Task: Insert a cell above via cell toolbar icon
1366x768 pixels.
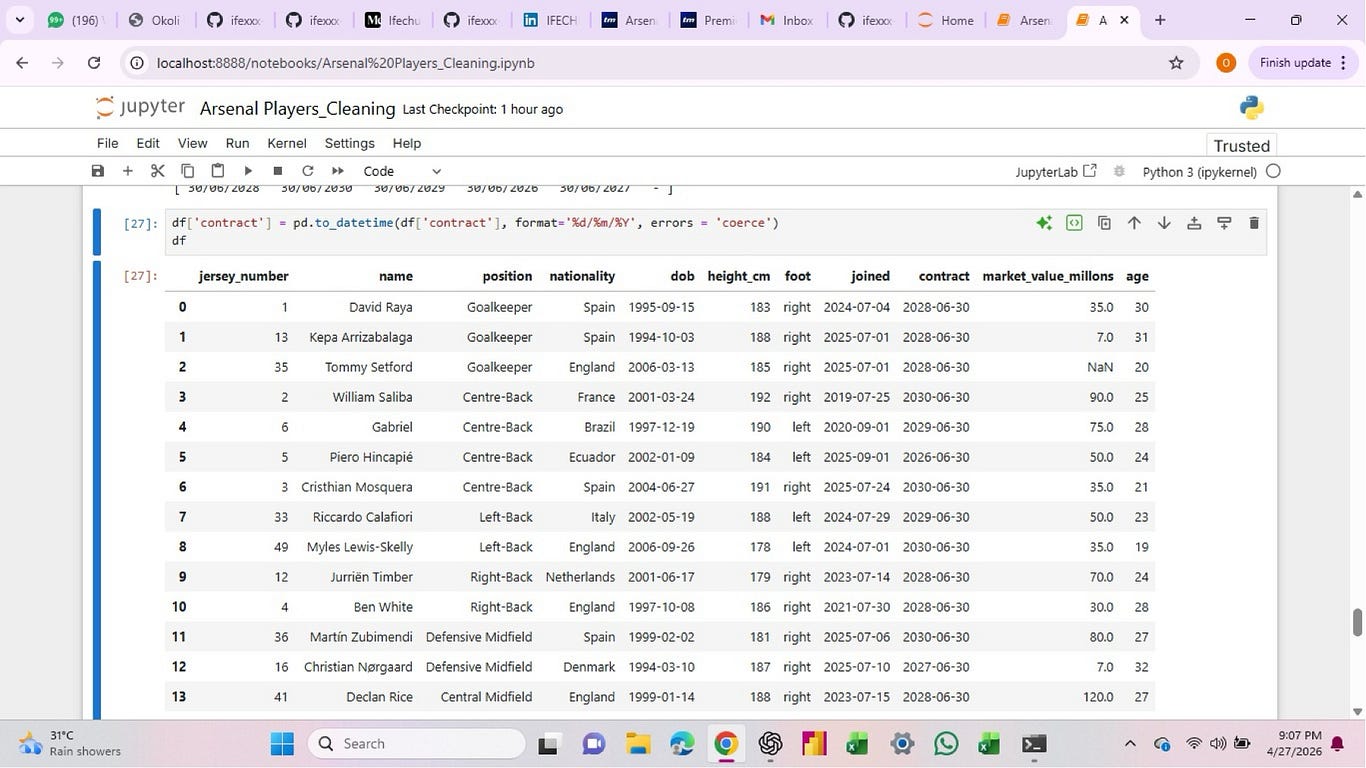Action: tap(1194, 223)
